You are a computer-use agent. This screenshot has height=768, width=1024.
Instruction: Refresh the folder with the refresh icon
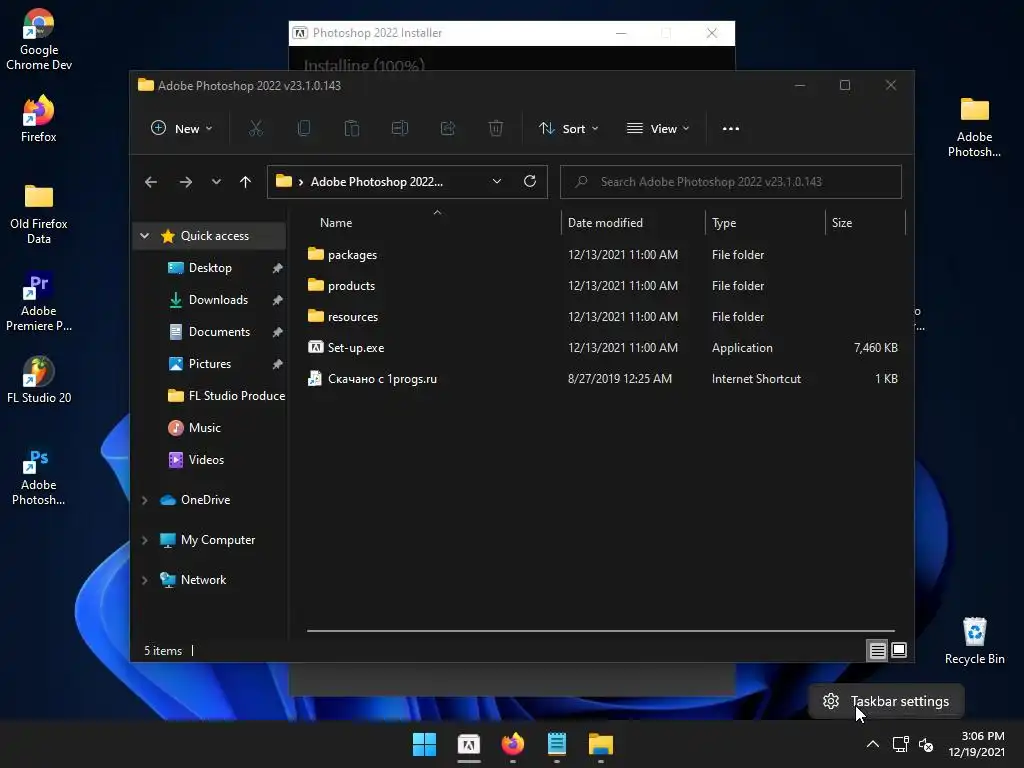pyautogui.click(x=530, y=182)
